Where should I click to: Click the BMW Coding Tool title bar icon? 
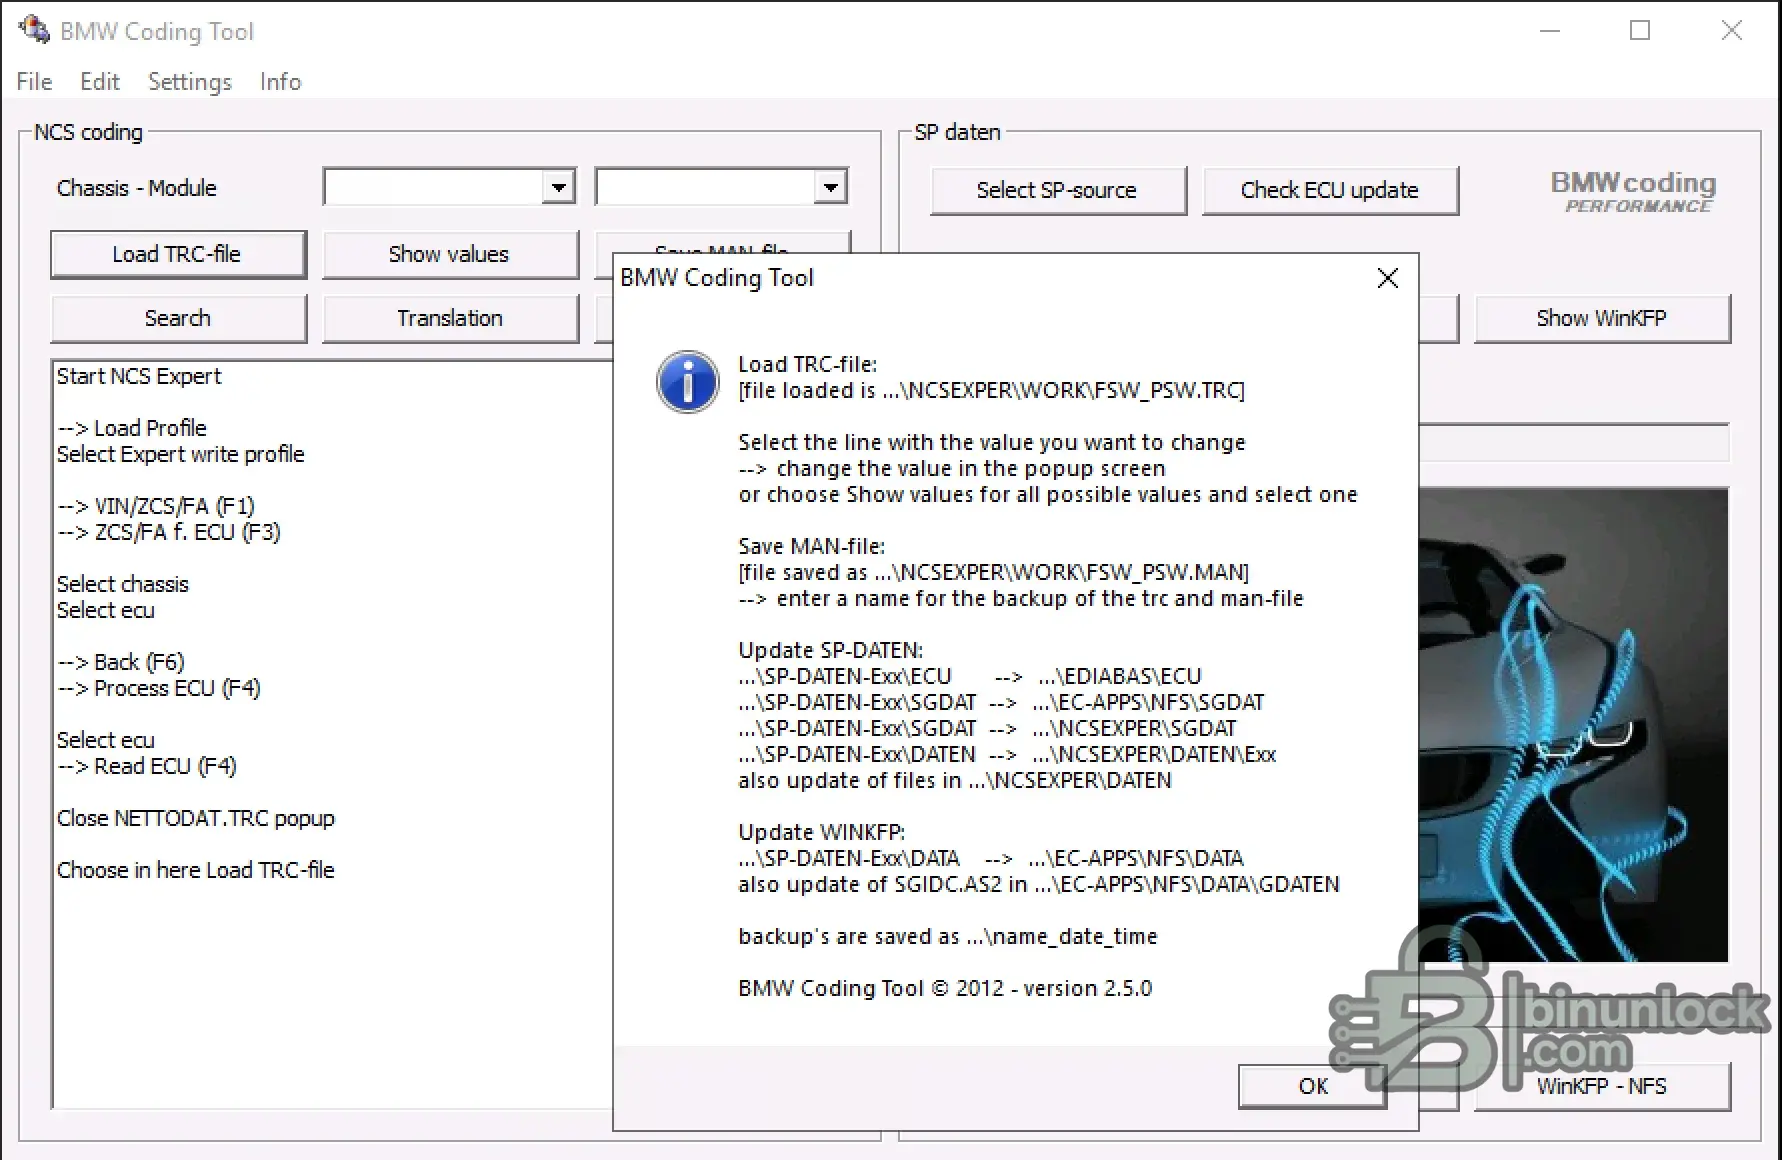click(33, 30)
